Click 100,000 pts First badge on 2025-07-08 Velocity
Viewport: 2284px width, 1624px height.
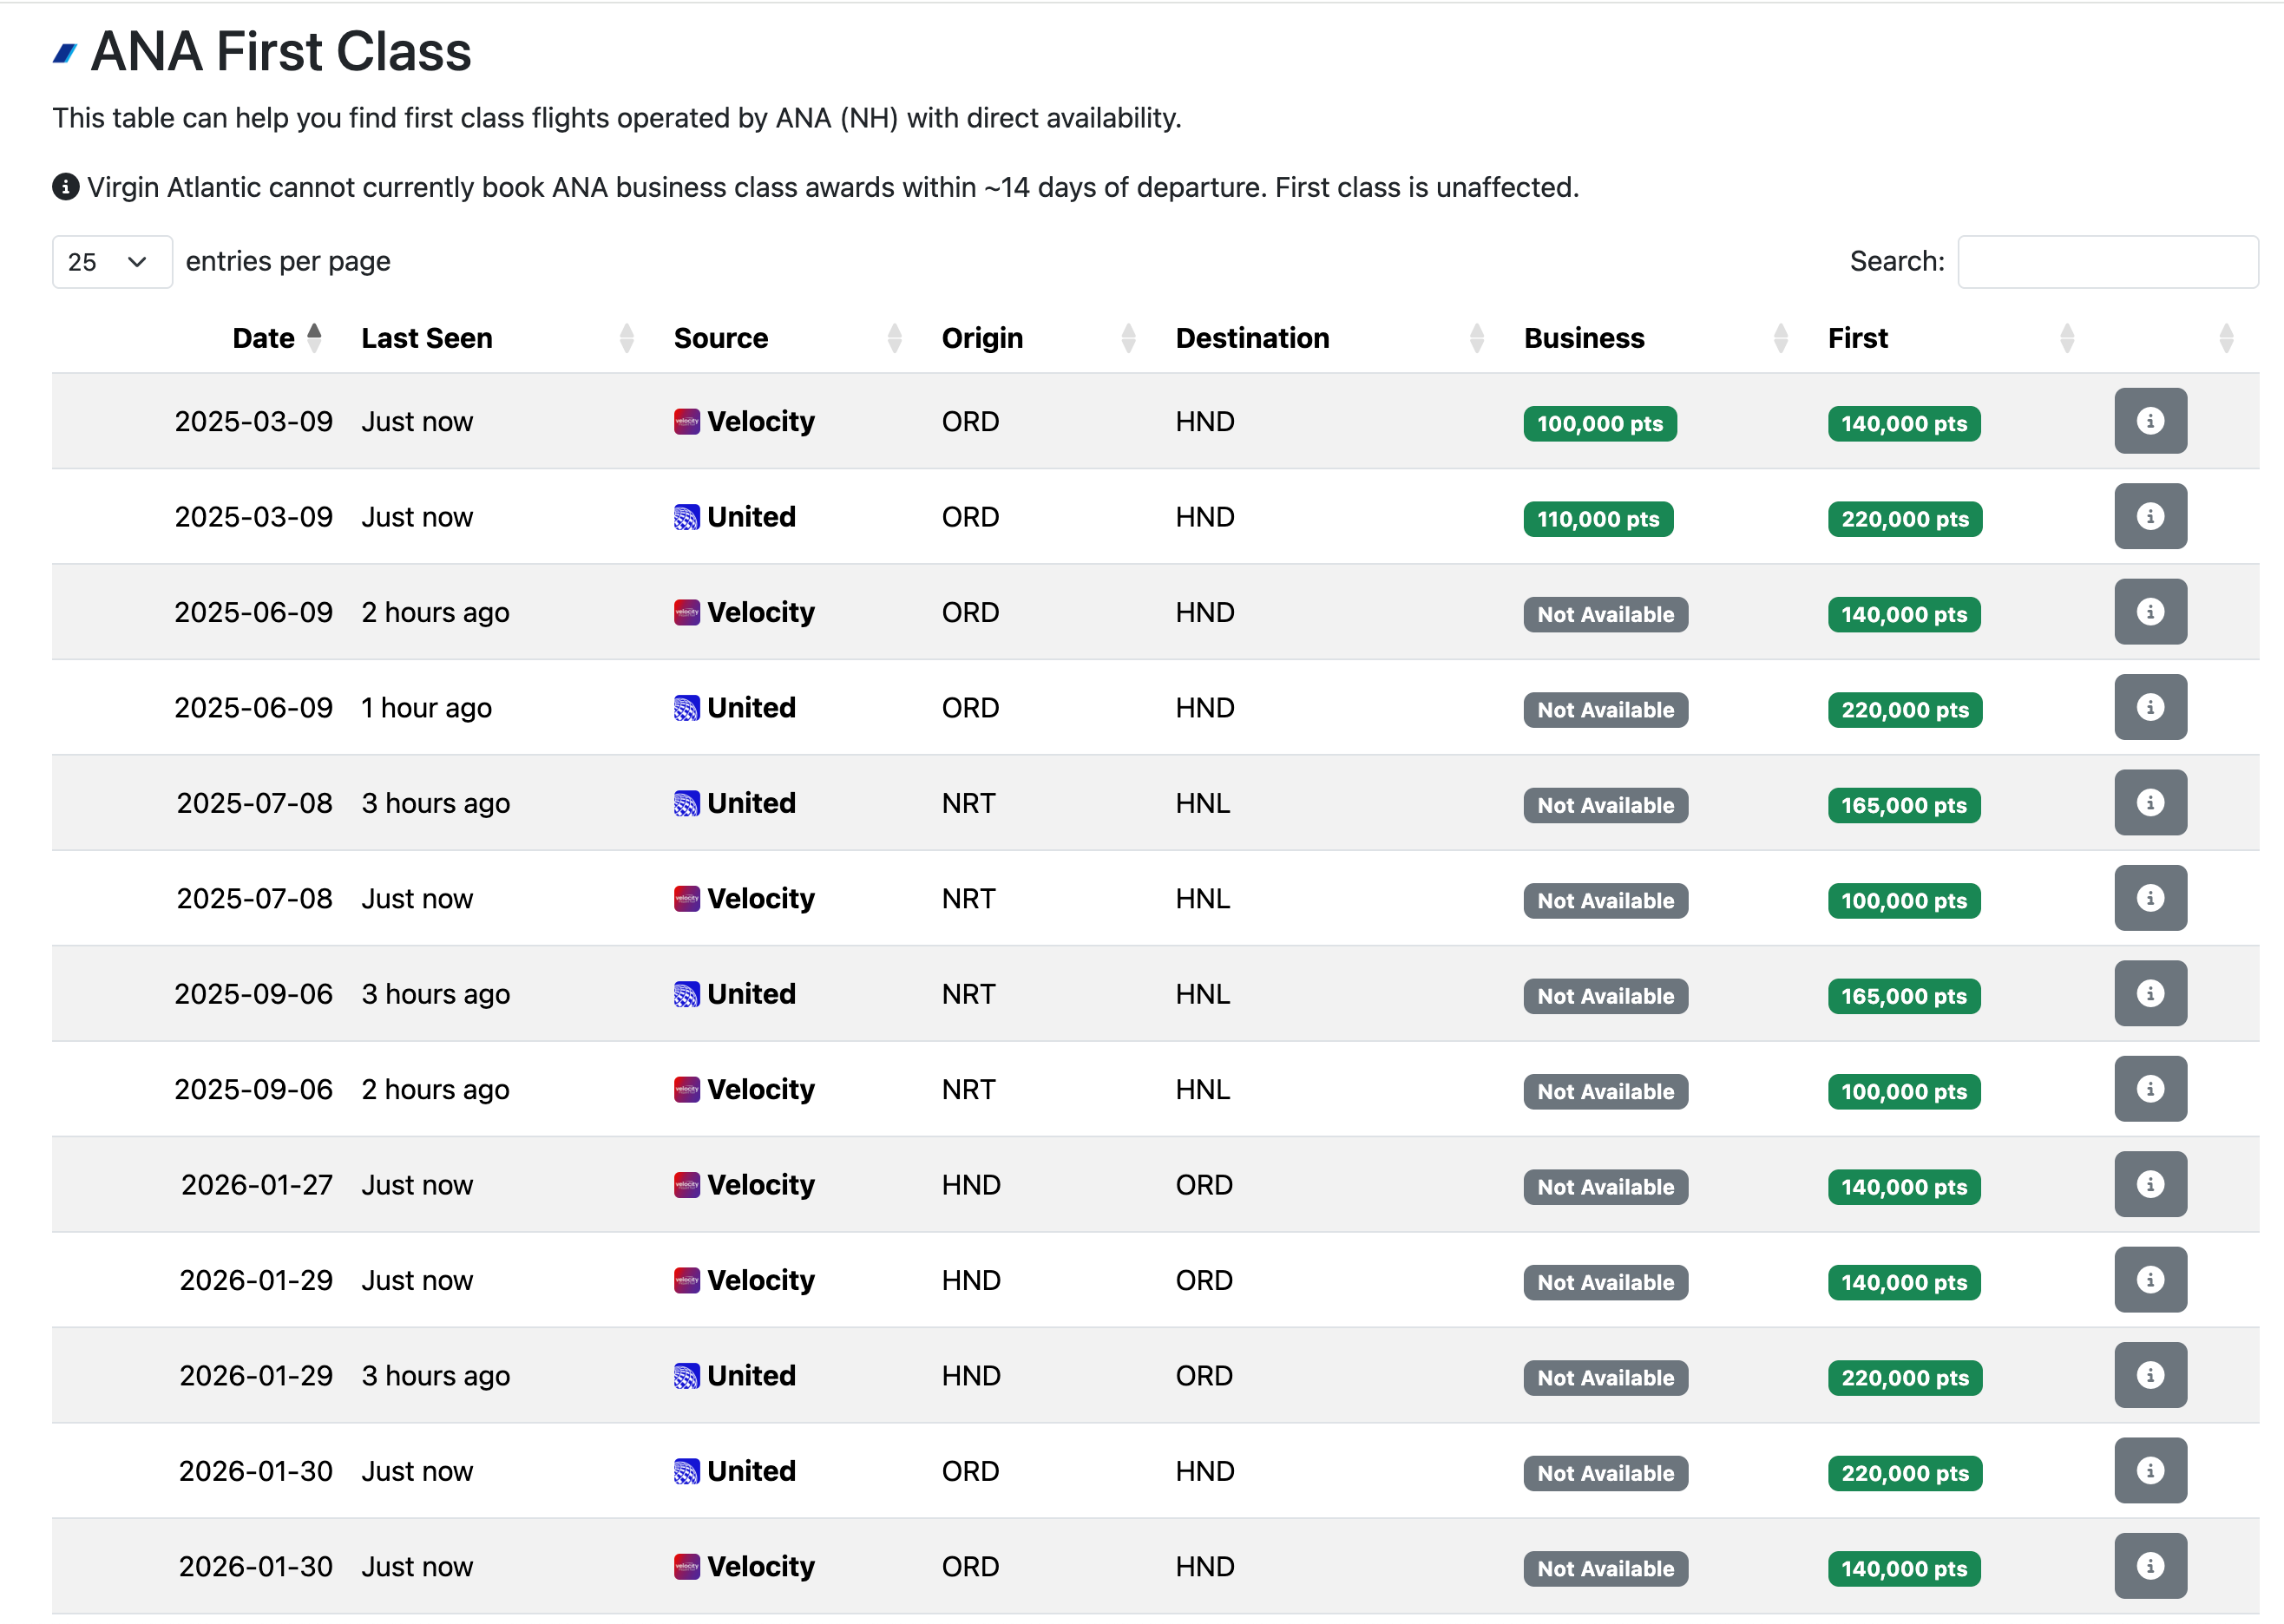[x=1904, y=901]
